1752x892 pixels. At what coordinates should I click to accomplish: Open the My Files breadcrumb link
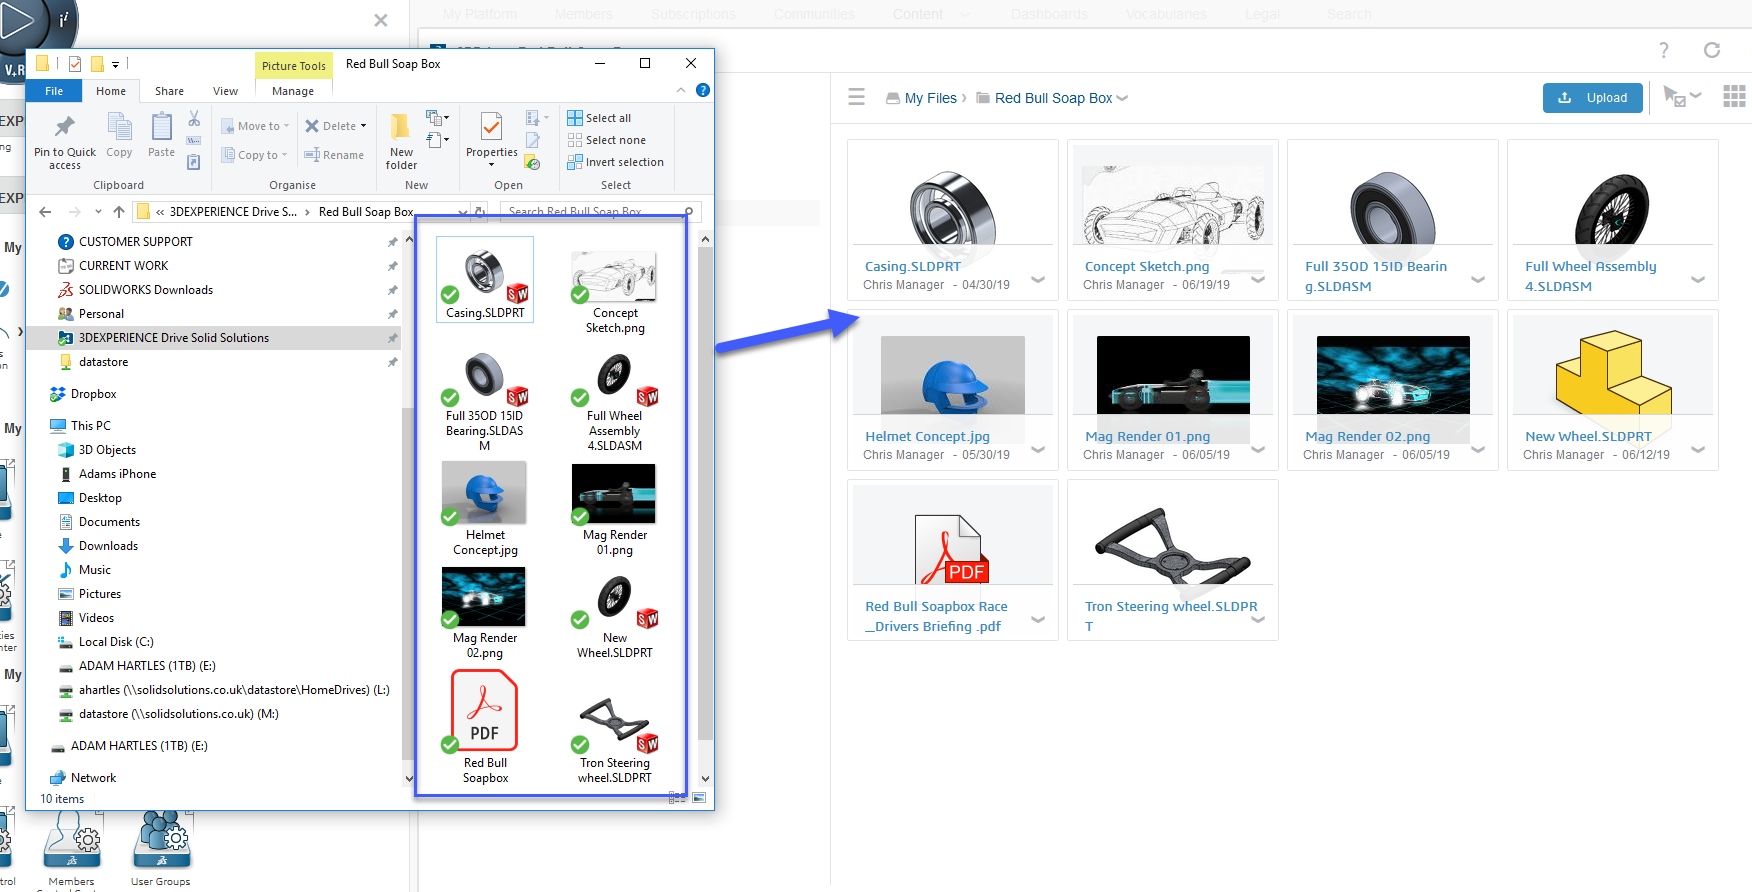click(x=930, y=98)
